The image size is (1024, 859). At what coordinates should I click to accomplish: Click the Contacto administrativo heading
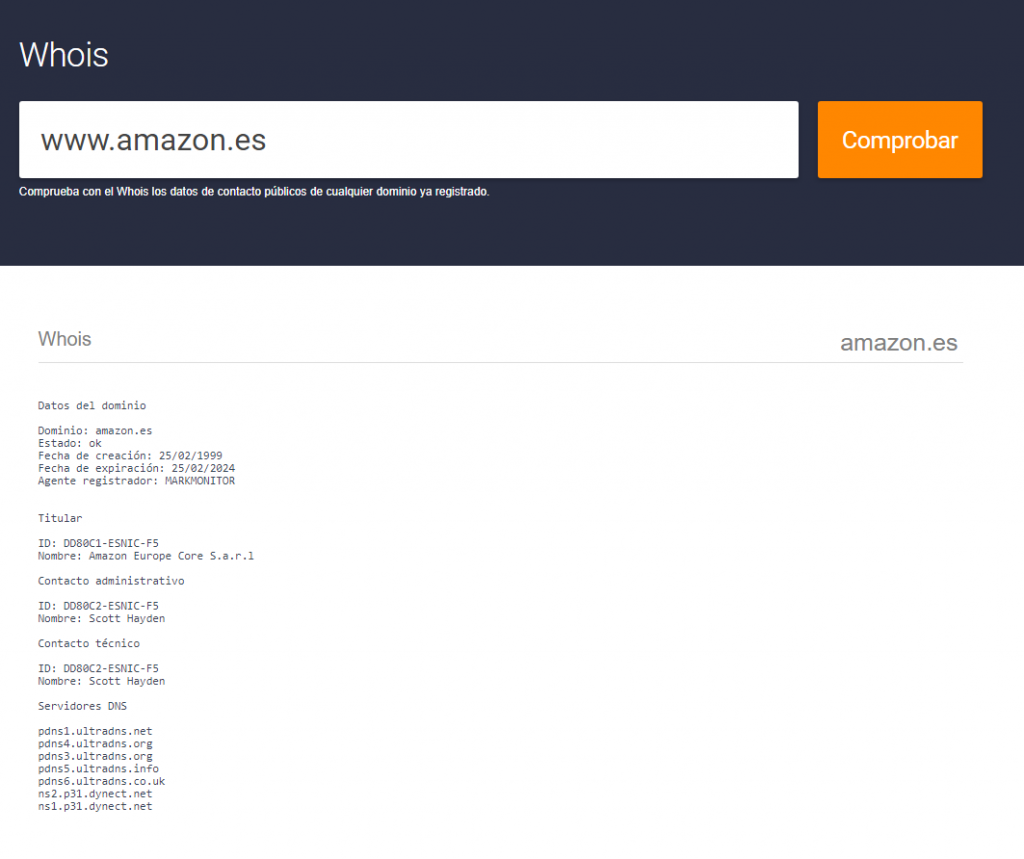point(111,581)
